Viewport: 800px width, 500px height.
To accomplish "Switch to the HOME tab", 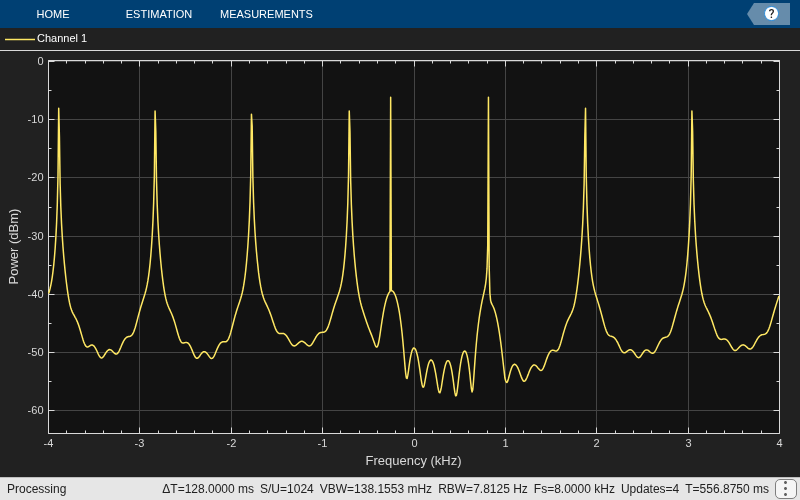I will tap(53, 14).
